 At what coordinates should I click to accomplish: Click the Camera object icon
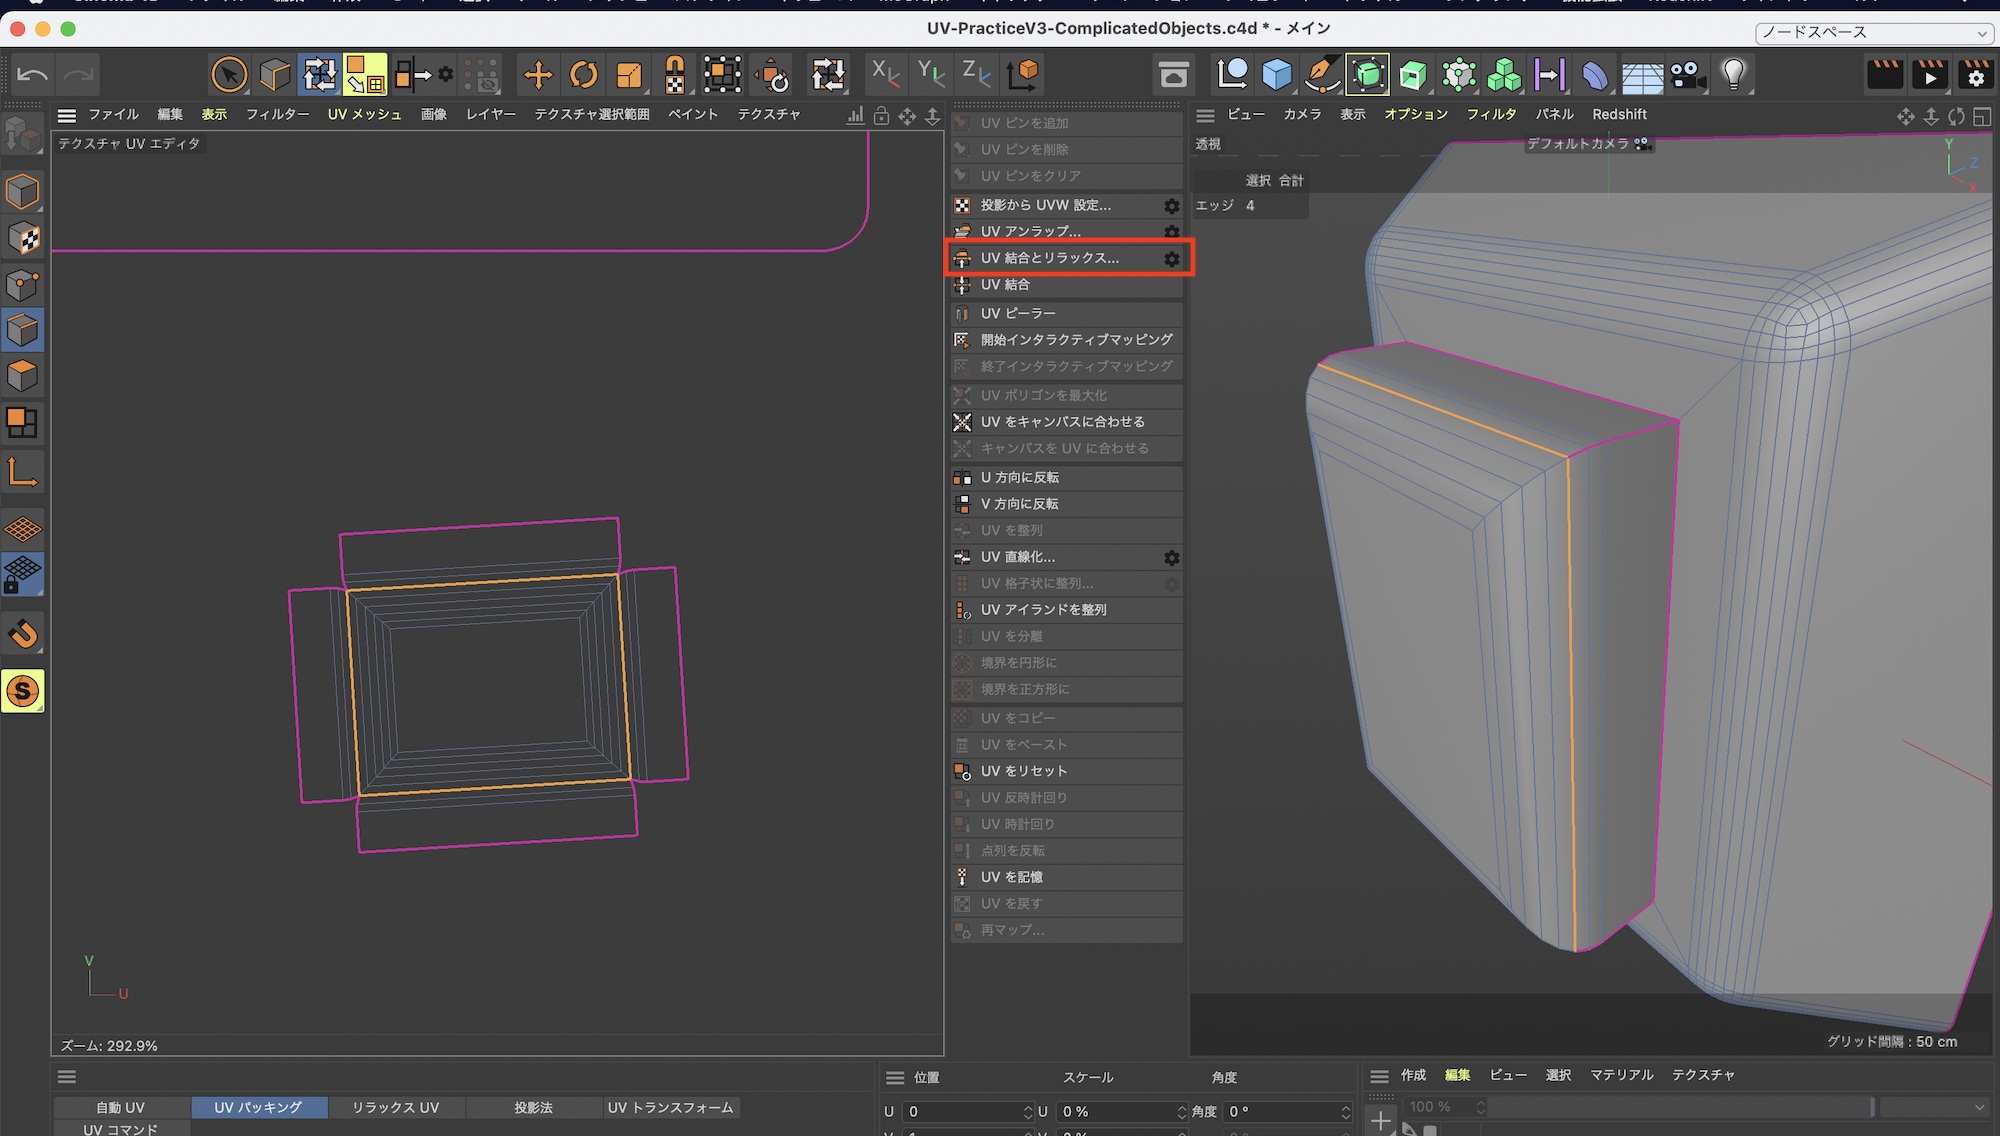click(1688, 75)
